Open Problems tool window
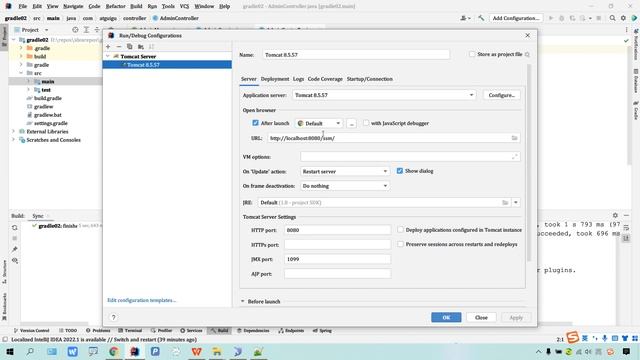640x360 pixels. tap(98, 330)
